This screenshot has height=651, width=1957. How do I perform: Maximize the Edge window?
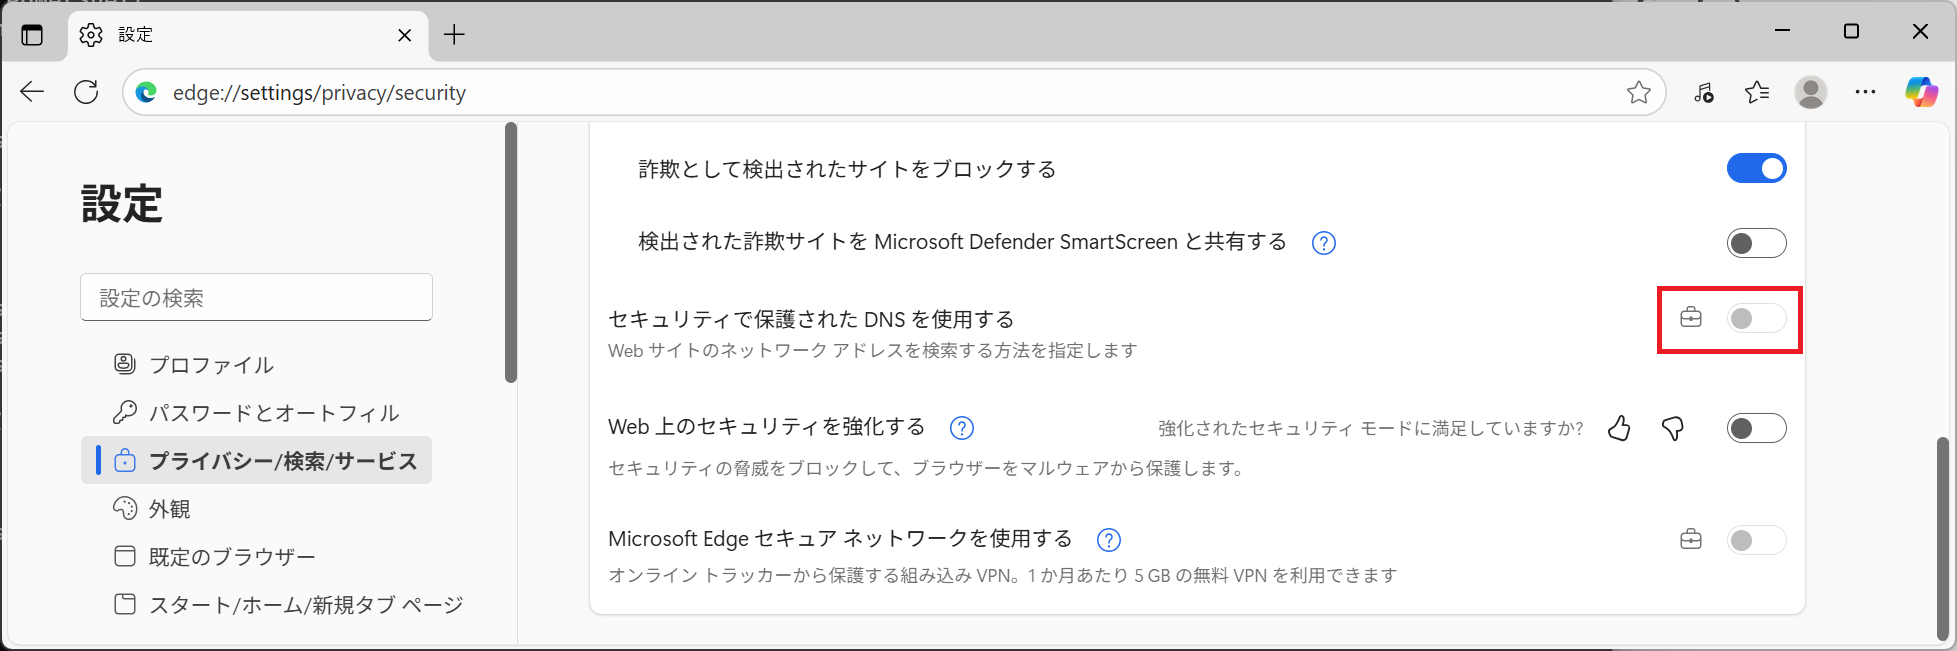1851,32
